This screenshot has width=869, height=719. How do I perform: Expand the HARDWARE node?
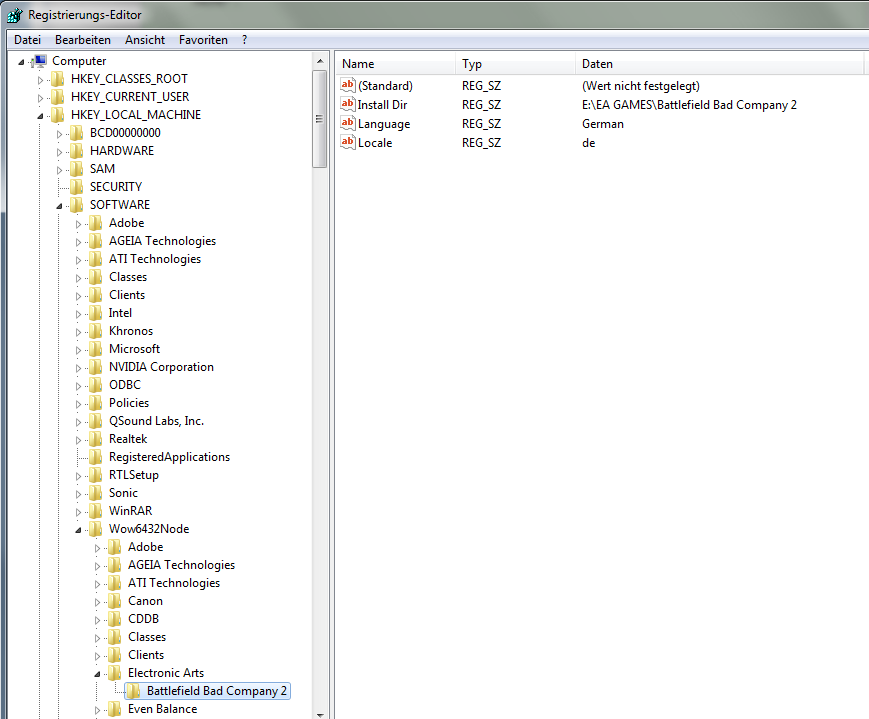pos(59,152)
